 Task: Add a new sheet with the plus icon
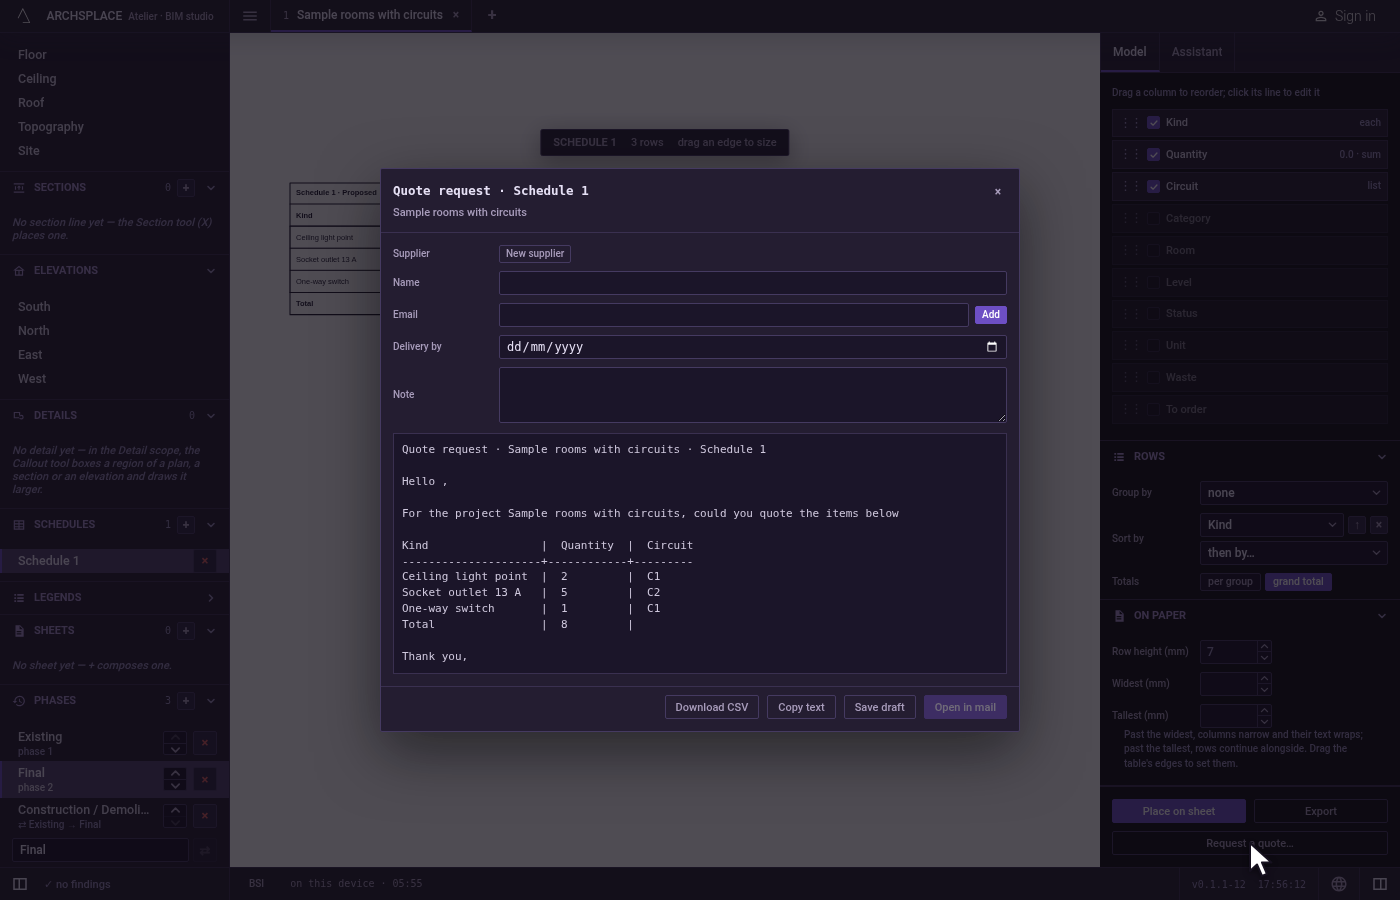[186, 631]
